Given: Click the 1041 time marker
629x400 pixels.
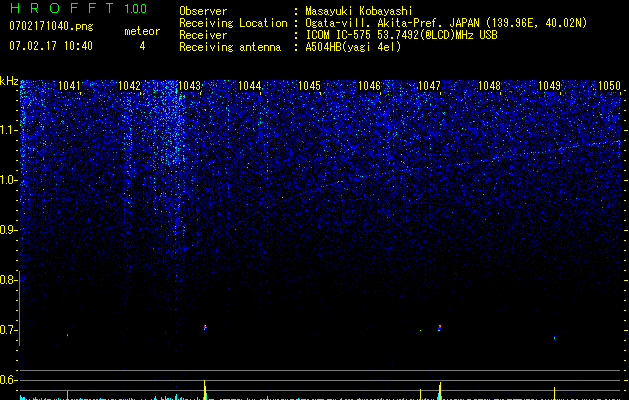Looking at the screenshot, I should [69, 86].
